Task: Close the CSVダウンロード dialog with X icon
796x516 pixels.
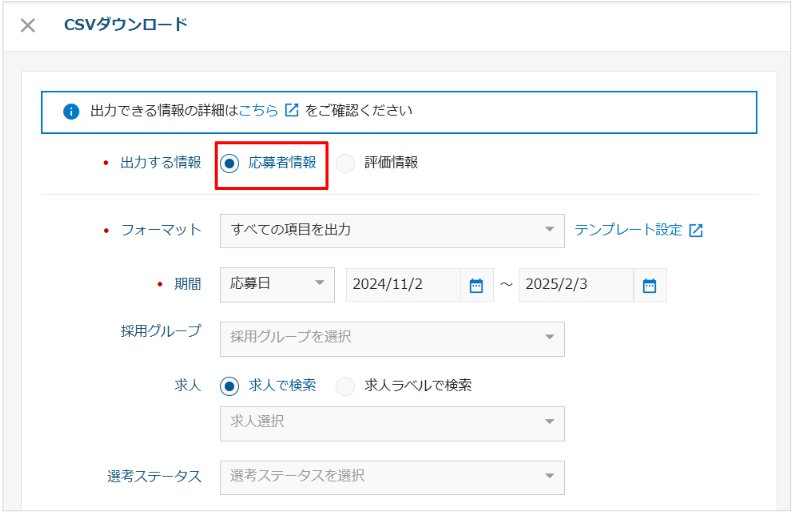Action: point(27,25)
